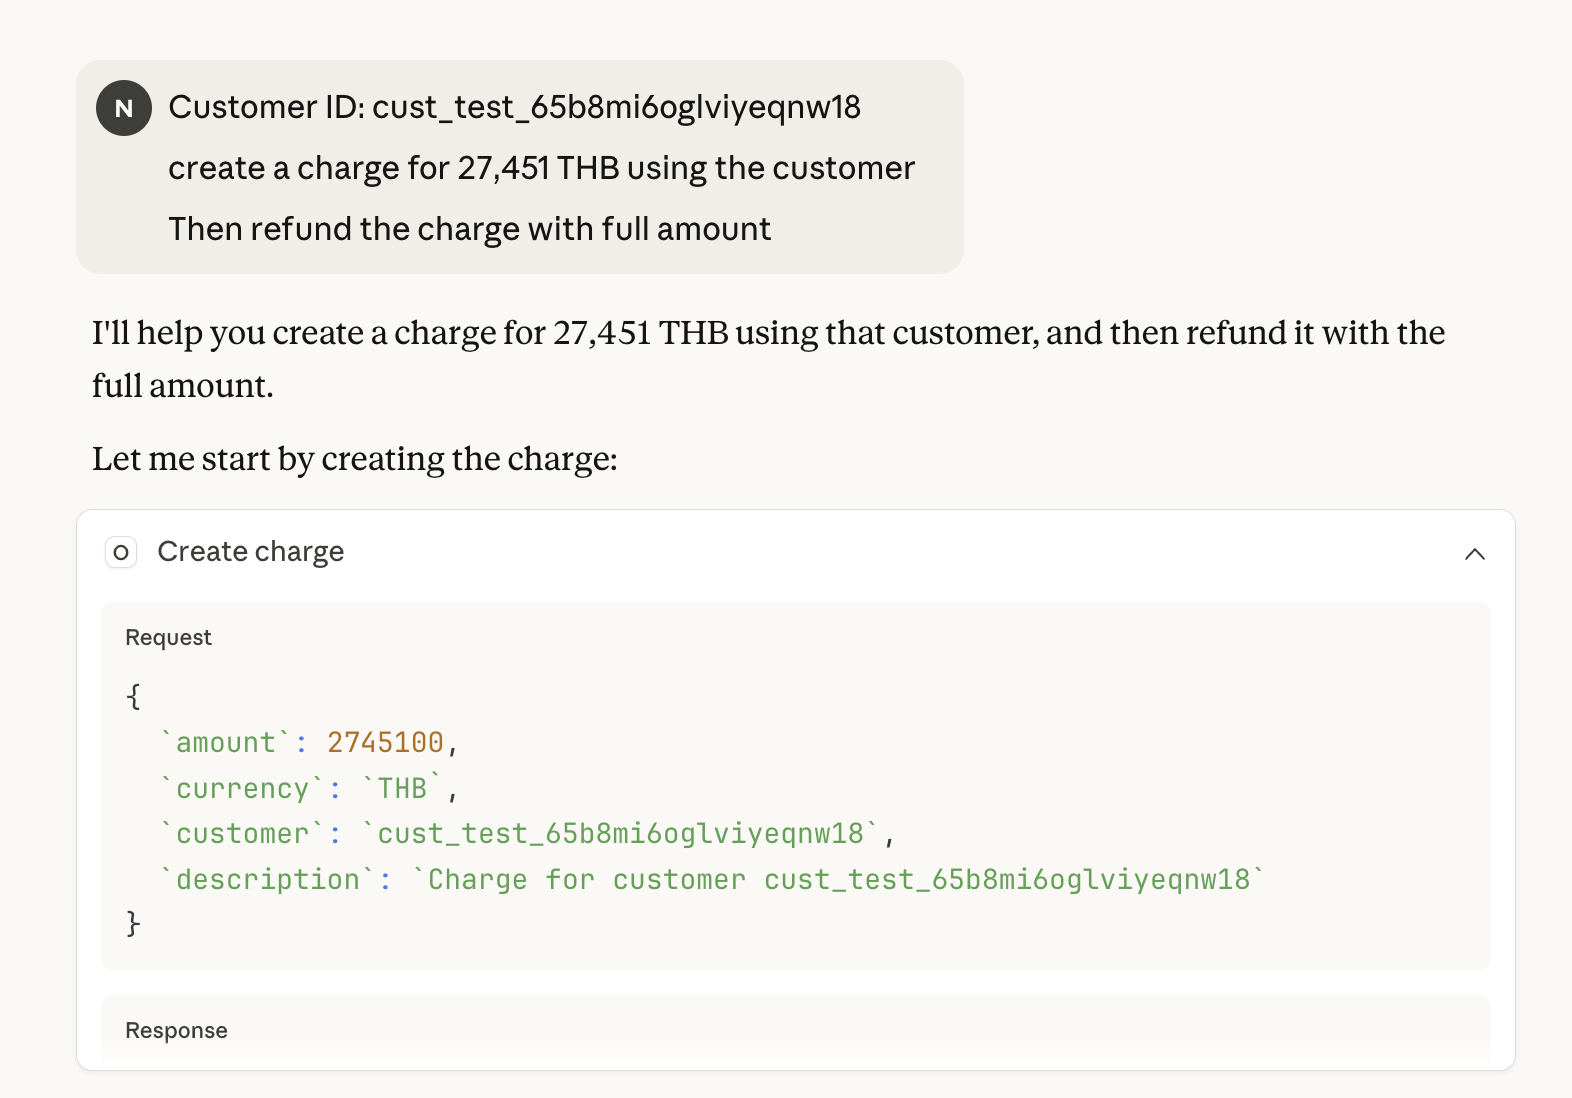The width and height of the screenshot is (1572, 1098).
Task: Click the Customer ID line in user message
Action: (x=514, y=108)
